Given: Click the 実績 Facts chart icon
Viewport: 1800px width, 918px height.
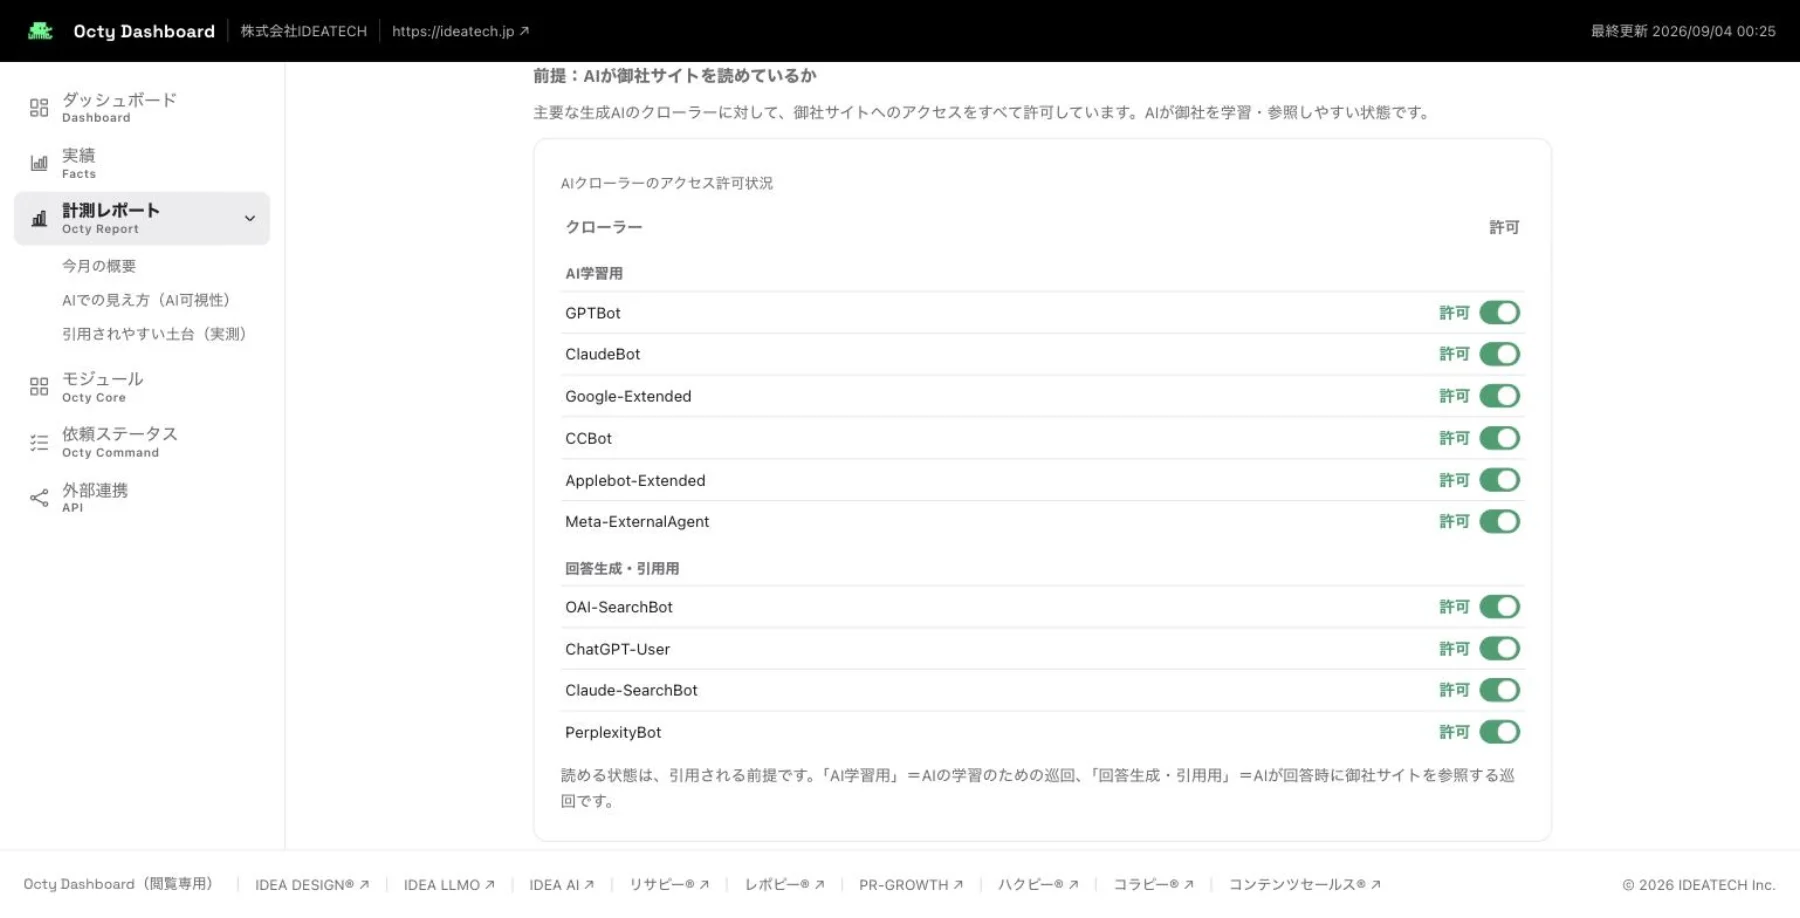Looking at the screenshot, I should (39, 163).
